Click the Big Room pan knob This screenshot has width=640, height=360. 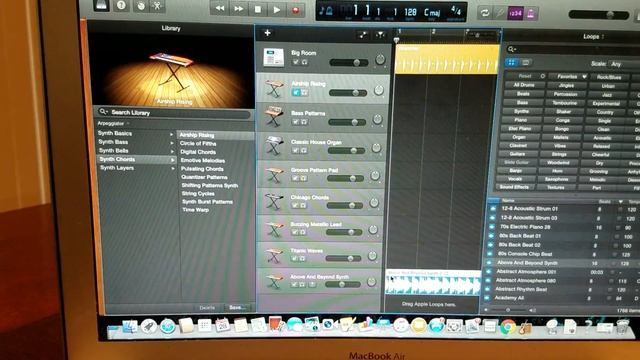click(x=380, y=59)
